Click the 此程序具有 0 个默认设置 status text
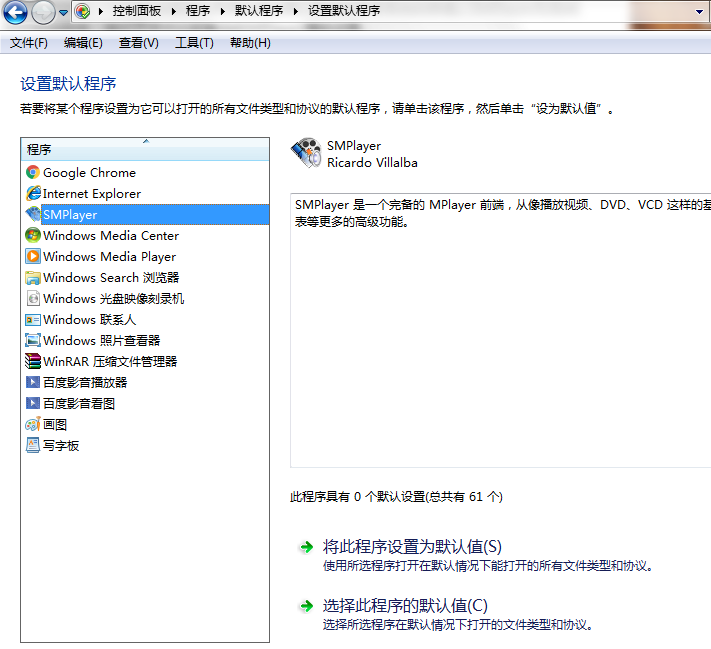 point(396,497)
